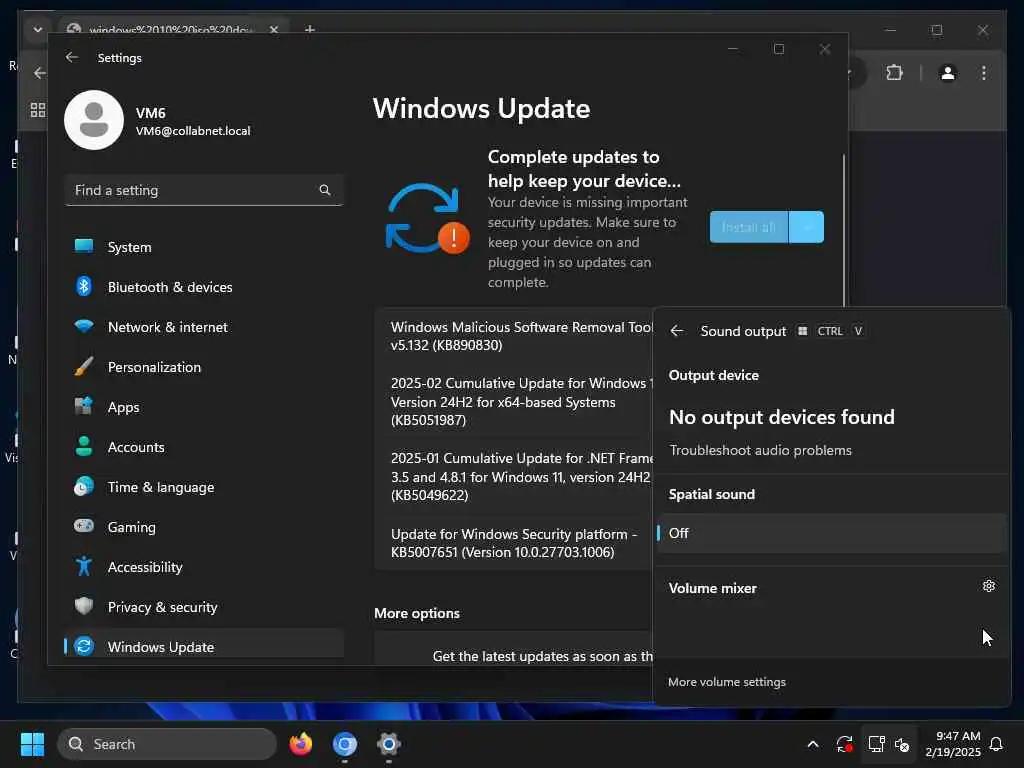The image size is (1024, 768).
Task: Click More volume settings link
Action: coord(727,682)
